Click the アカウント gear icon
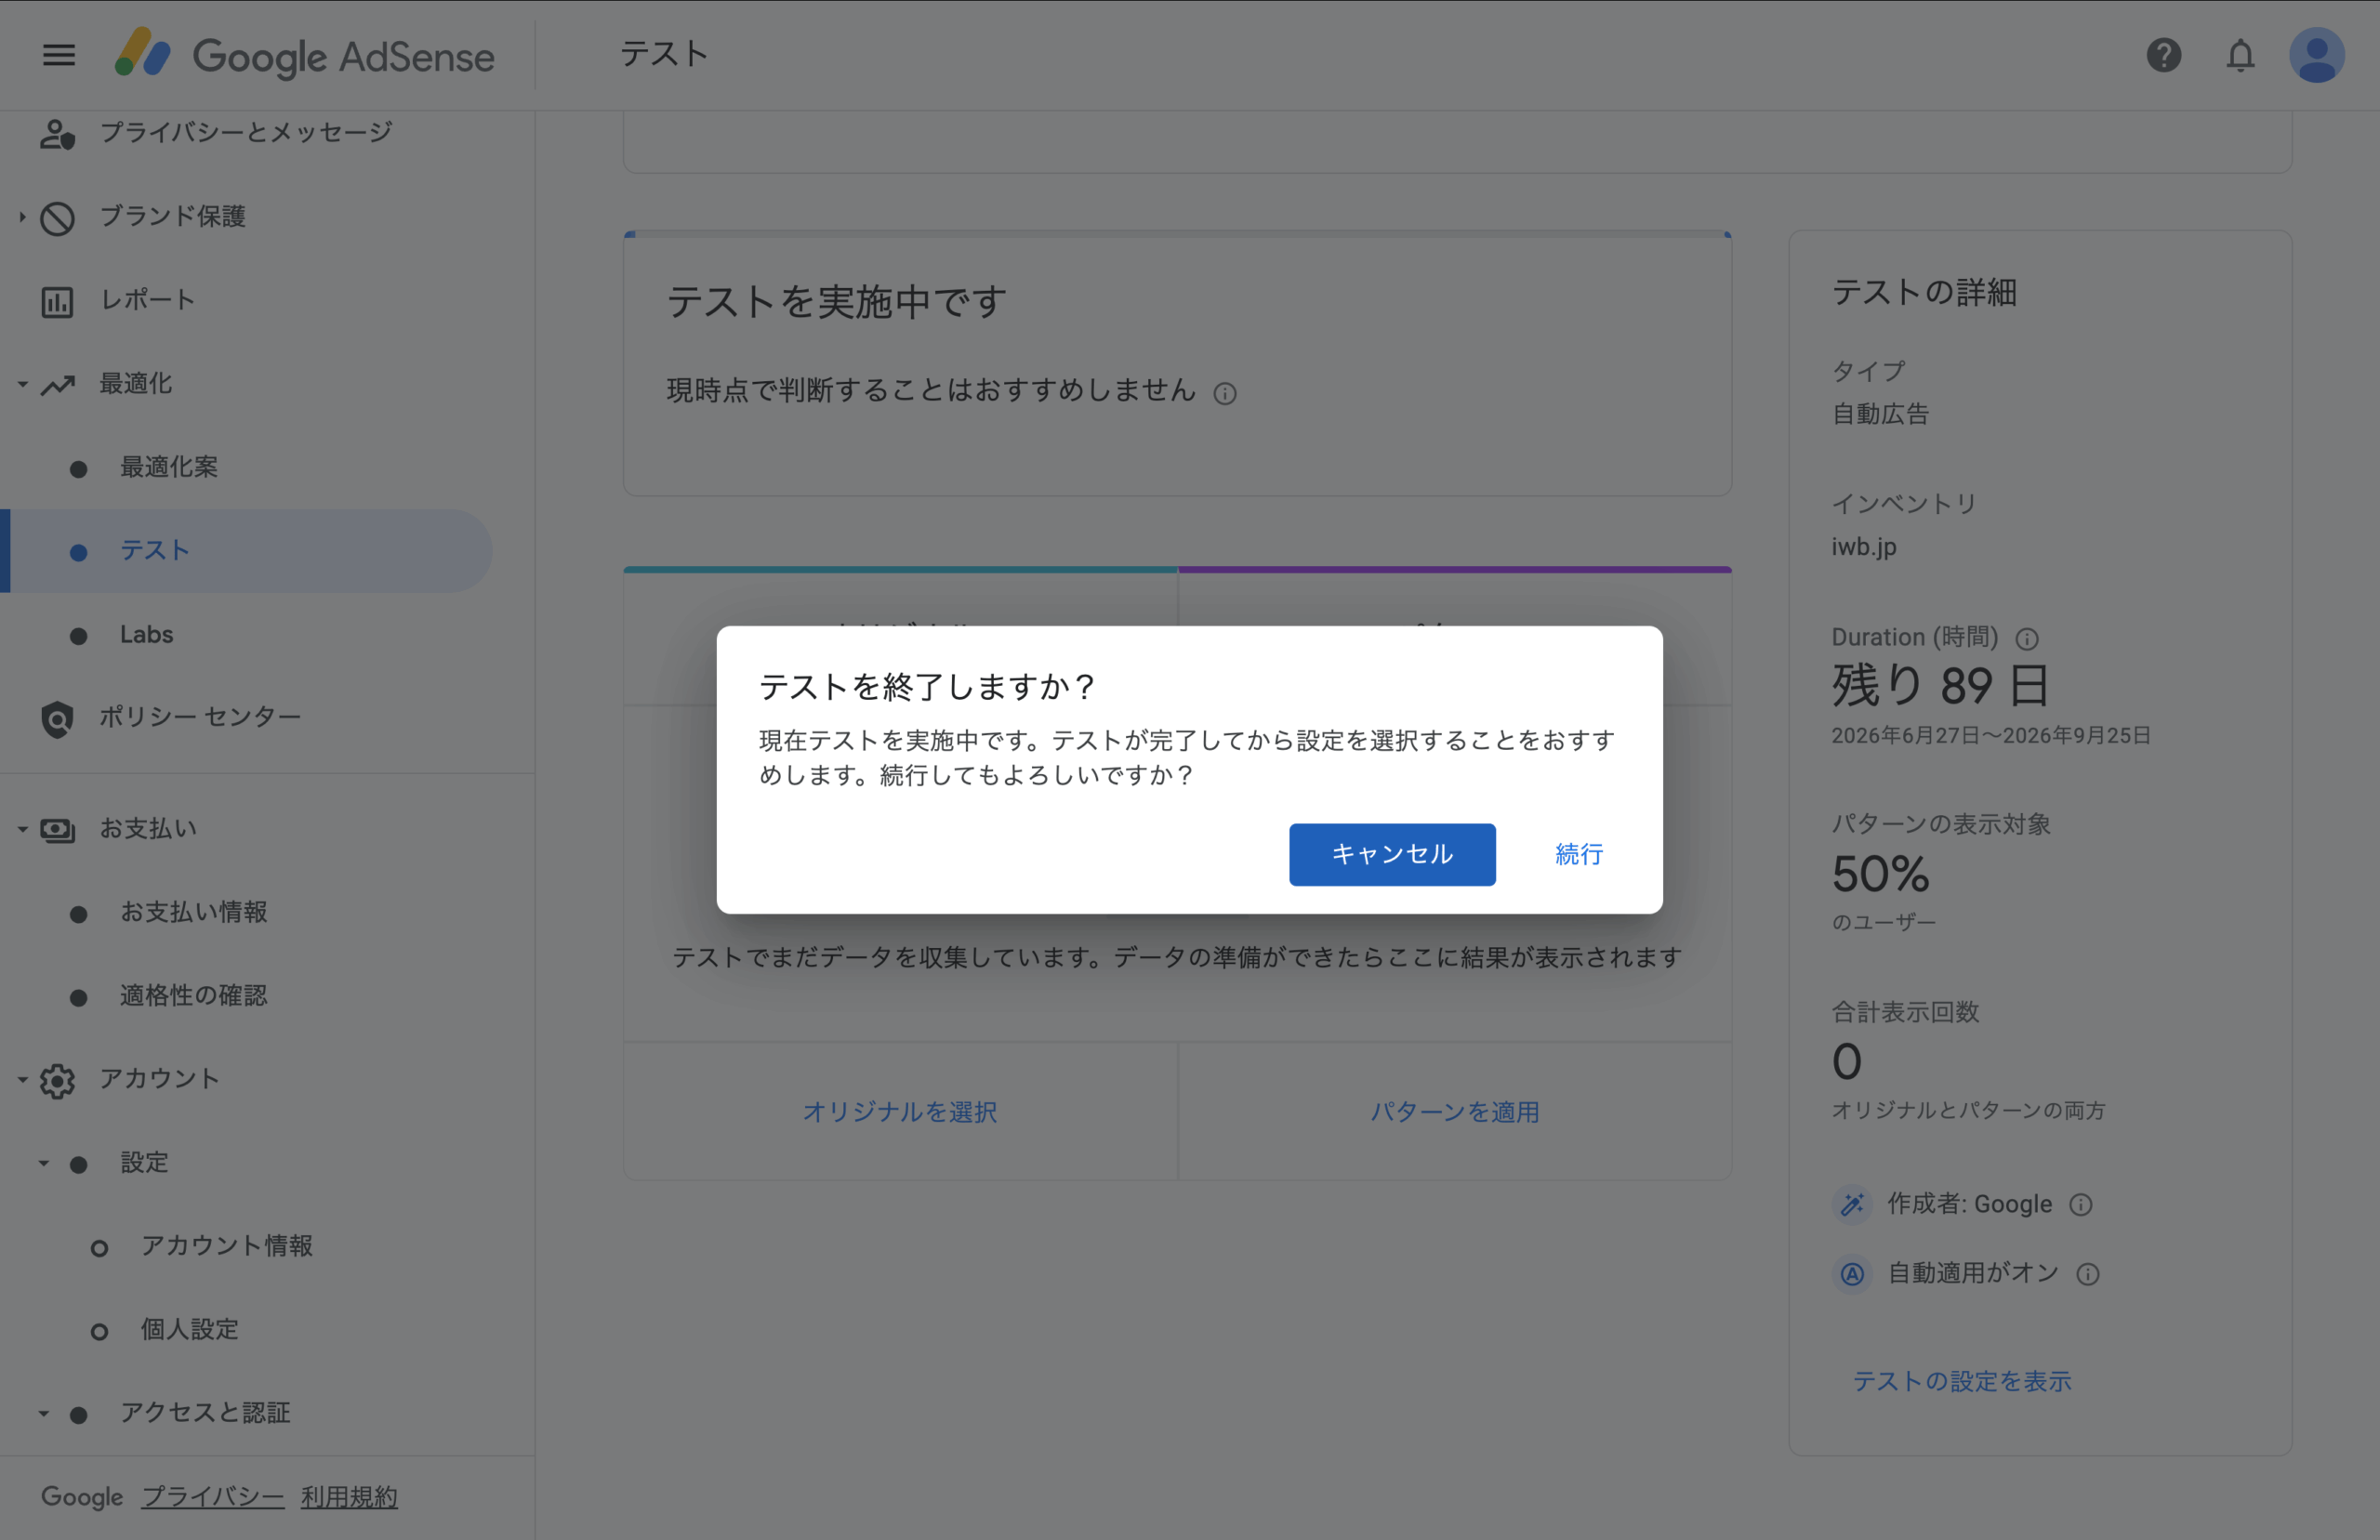2380x1540 pixels. coord(57,1081)
